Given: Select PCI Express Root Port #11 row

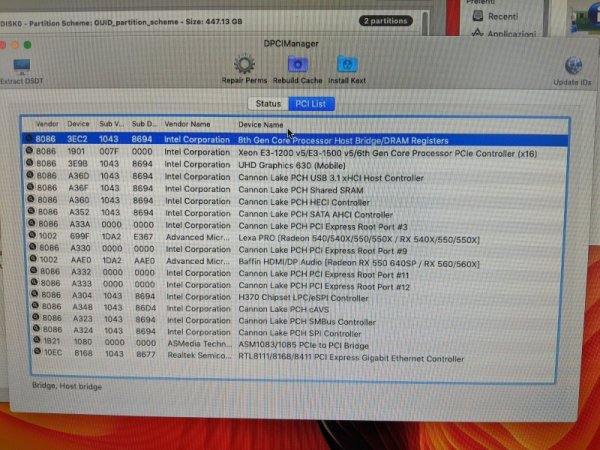Looking at the screenshot, I should 295,273.
